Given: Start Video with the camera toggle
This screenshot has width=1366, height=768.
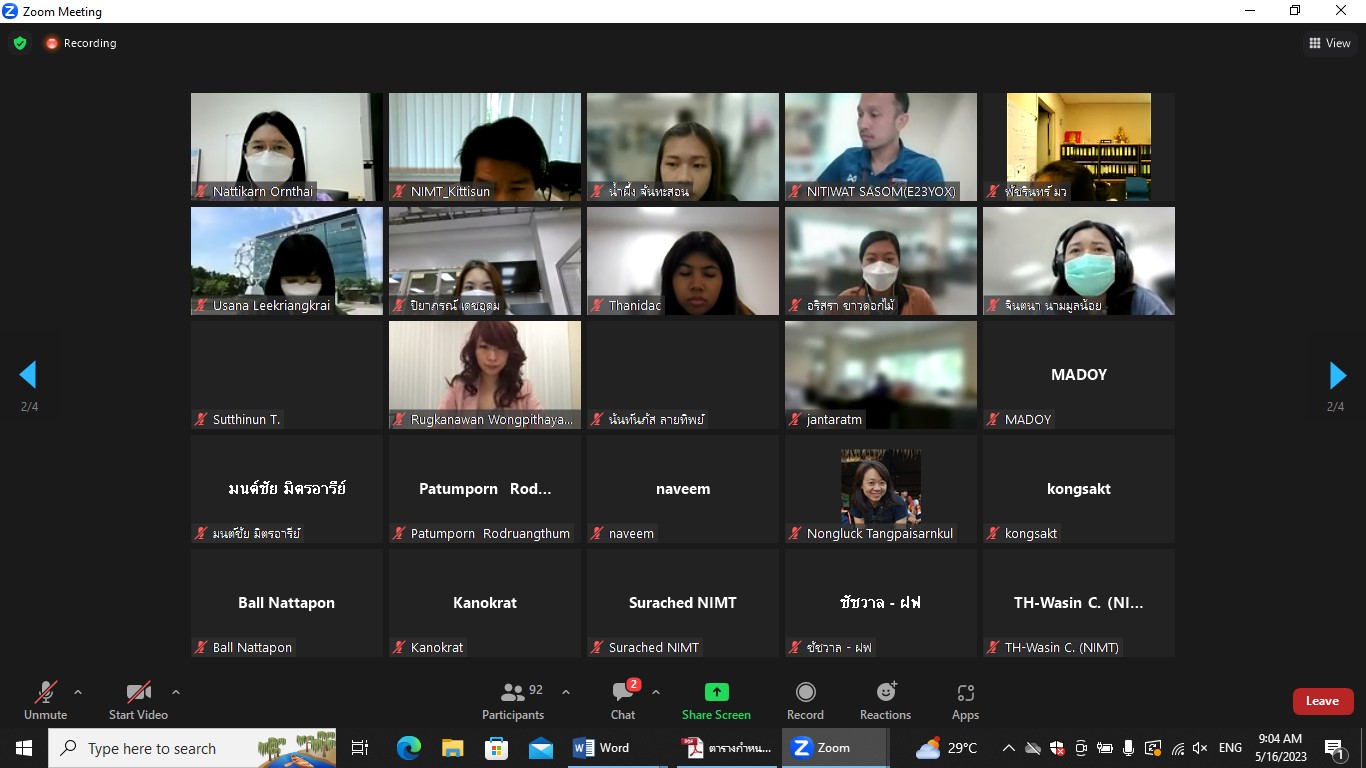Looking at the screenshot, I should pos(138,700).
